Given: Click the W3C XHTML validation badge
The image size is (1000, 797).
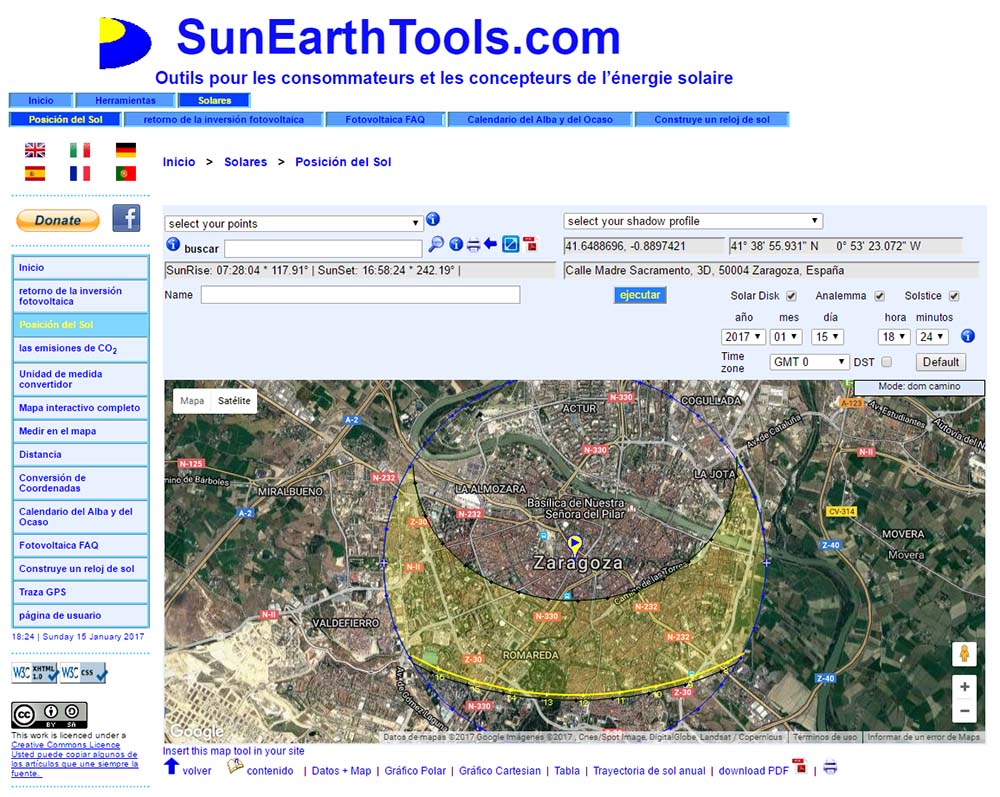Looking at the screenshot, I should tap(35, 673).
